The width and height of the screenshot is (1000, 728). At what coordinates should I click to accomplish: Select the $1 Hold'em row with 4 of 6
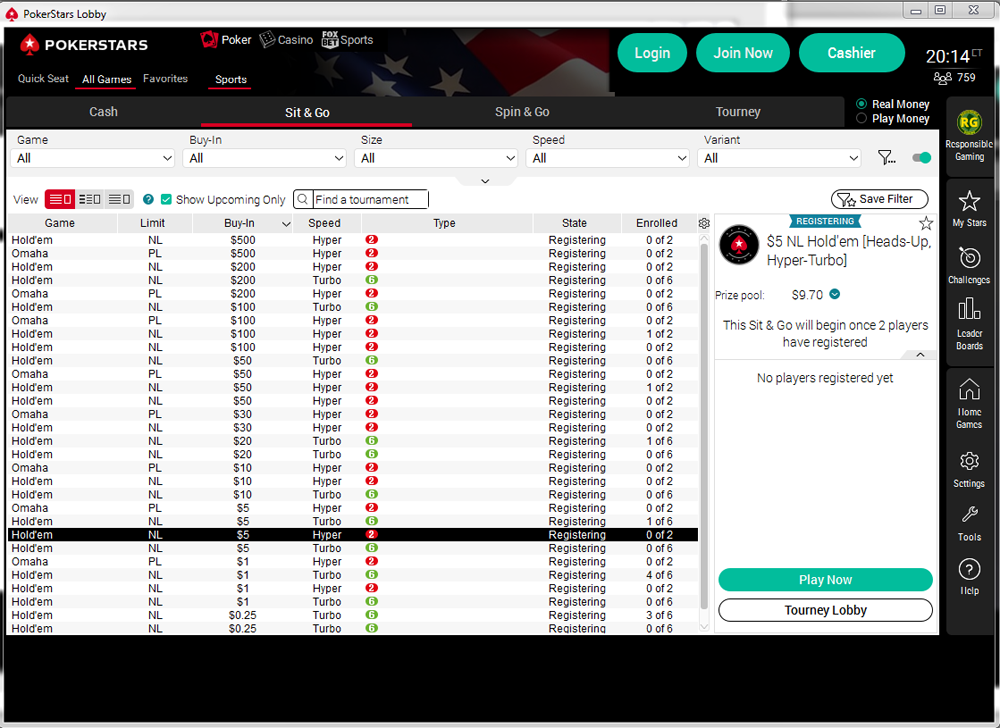[353, 575]
